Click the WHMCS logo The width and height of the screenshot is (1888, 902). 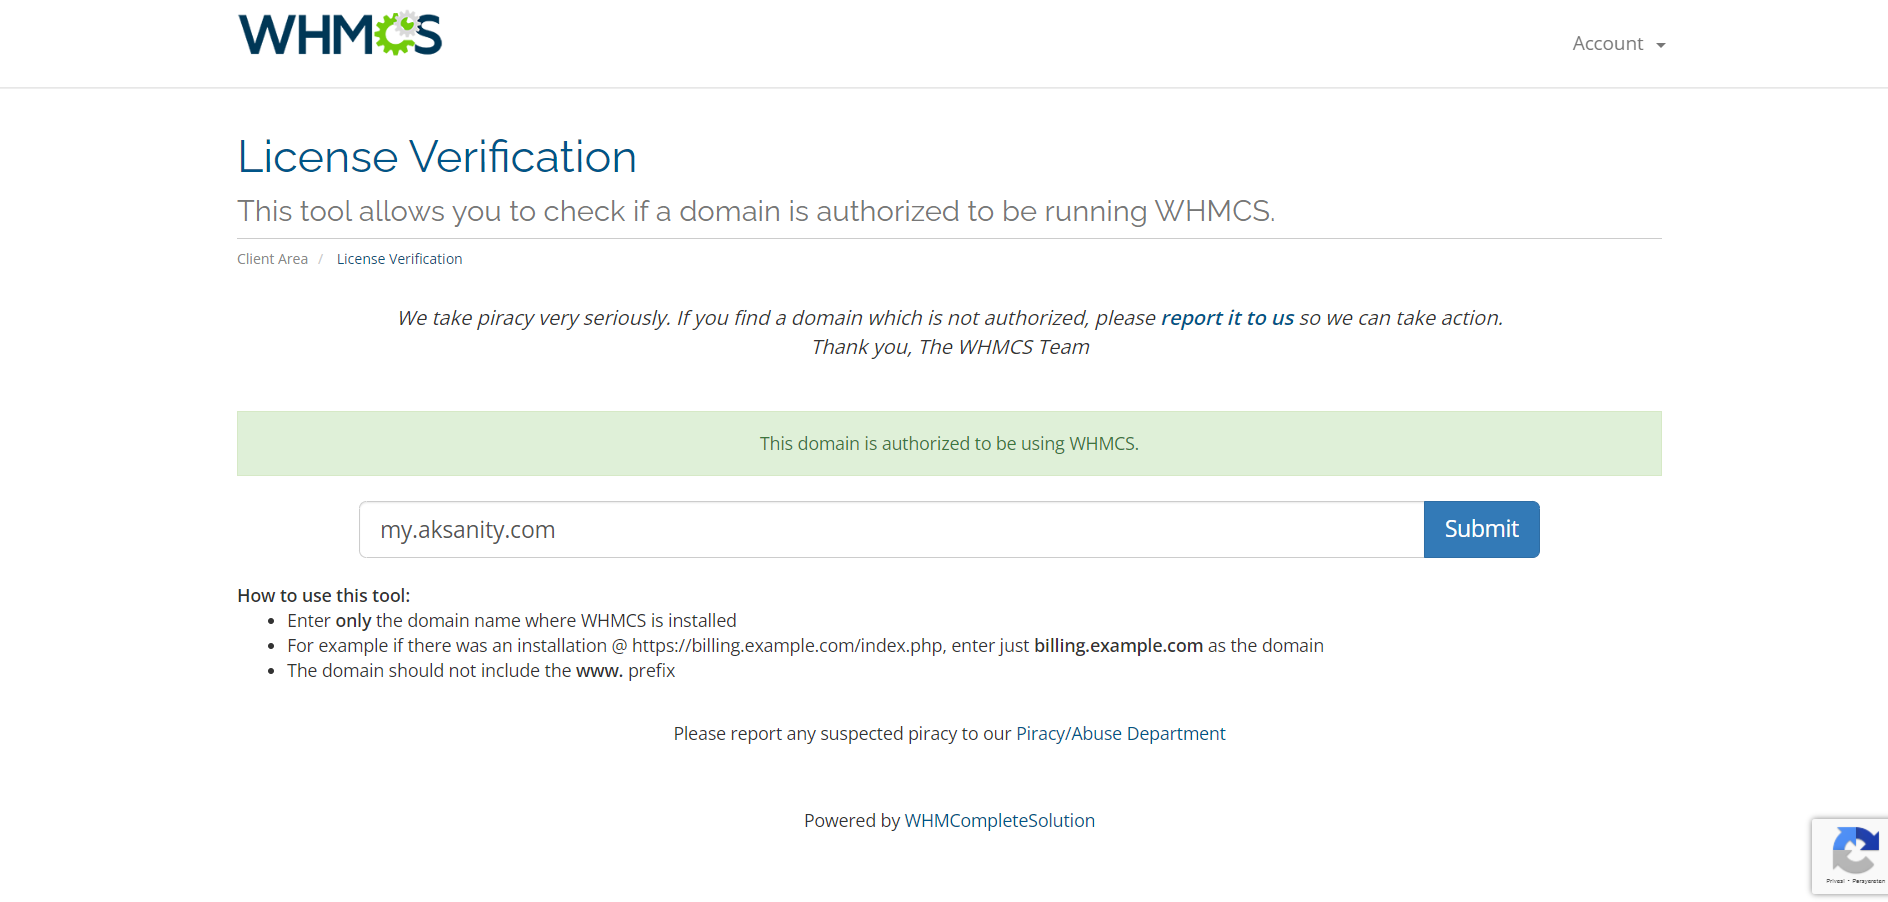[x=340, y=34]
